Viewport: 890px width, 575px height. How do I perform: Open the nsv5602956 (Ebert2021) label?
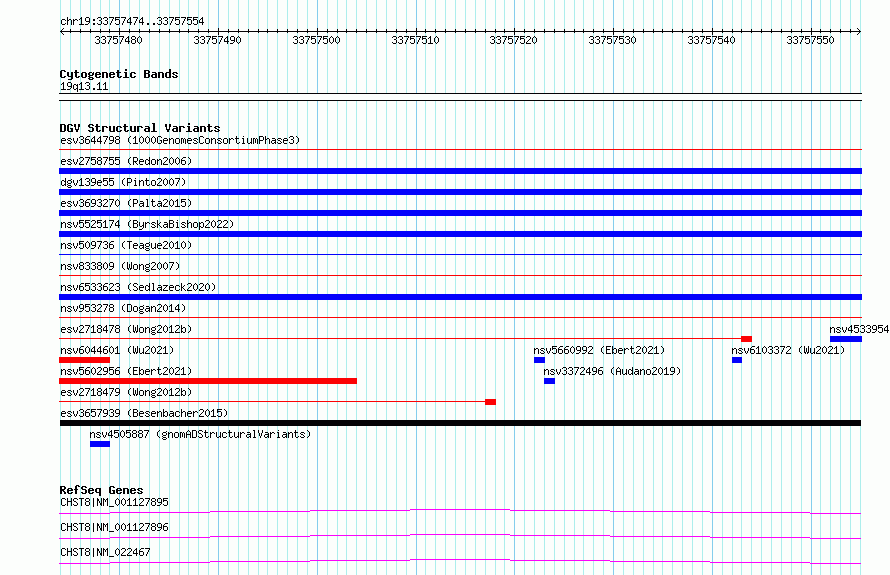pos(126,371)
